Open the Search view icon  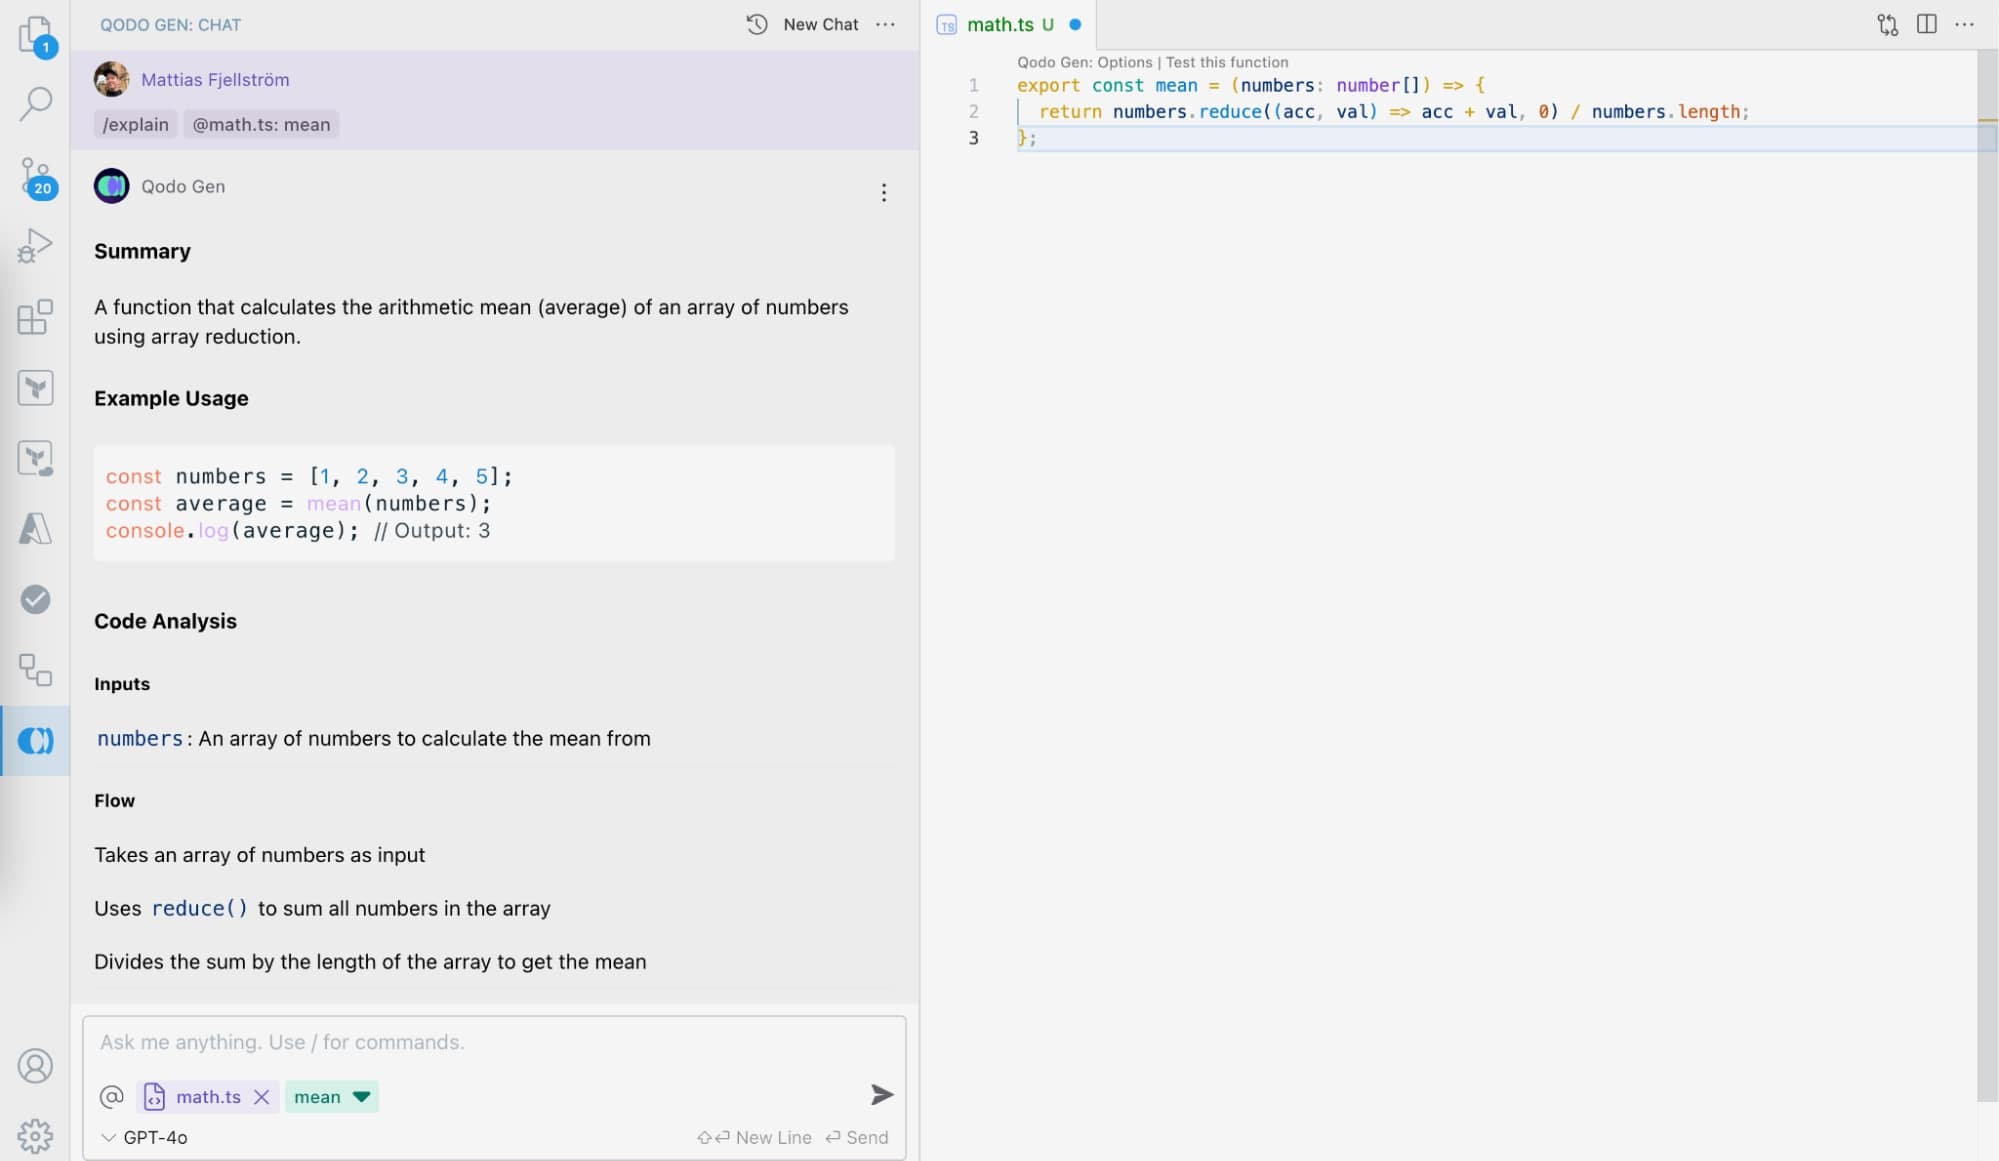pos(35,103)
